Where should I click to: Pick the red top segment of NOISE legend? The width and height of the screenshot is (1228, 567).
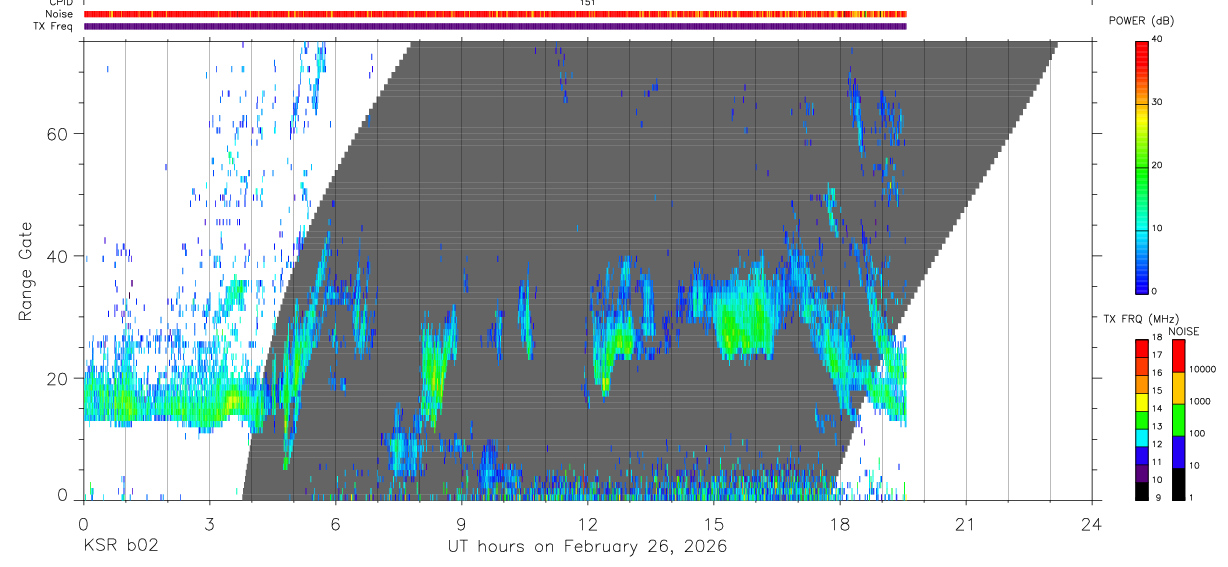[1178, 356]
